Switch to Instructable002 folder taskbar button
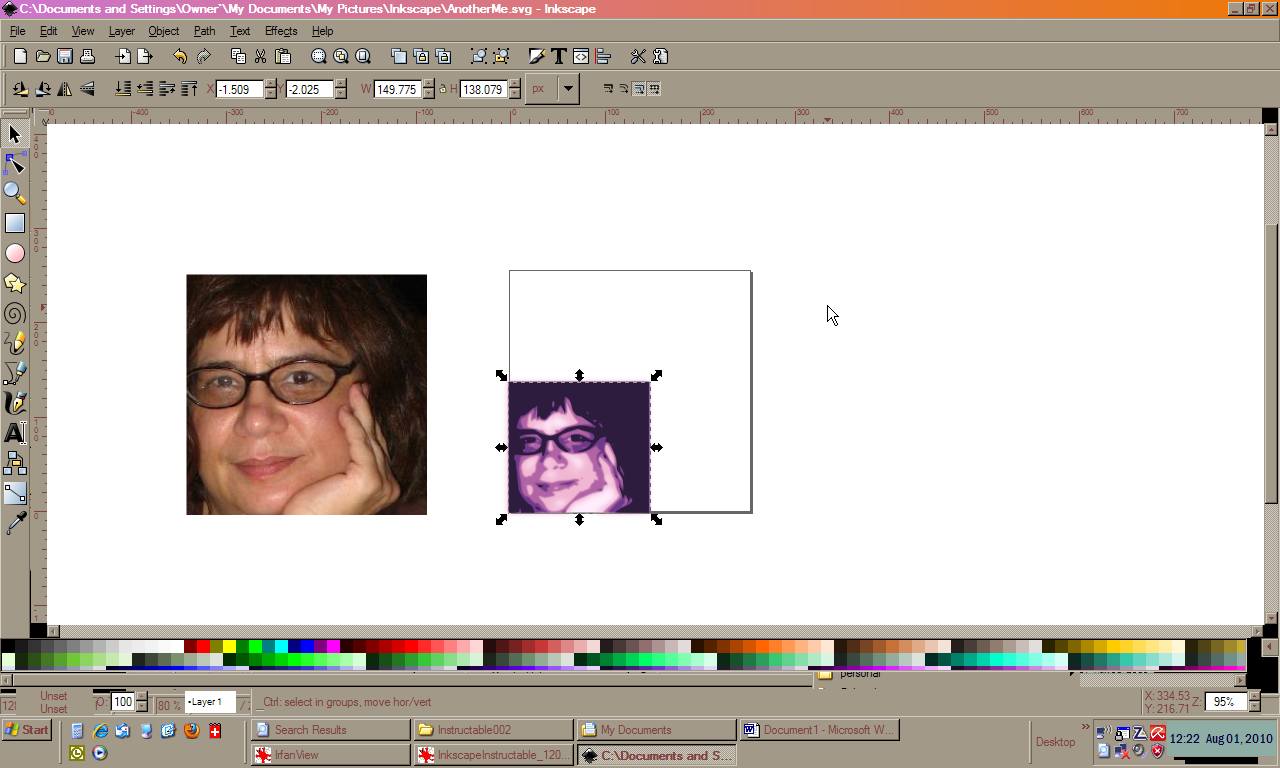This screenshot has width=1280, height=768. (494, 730)
